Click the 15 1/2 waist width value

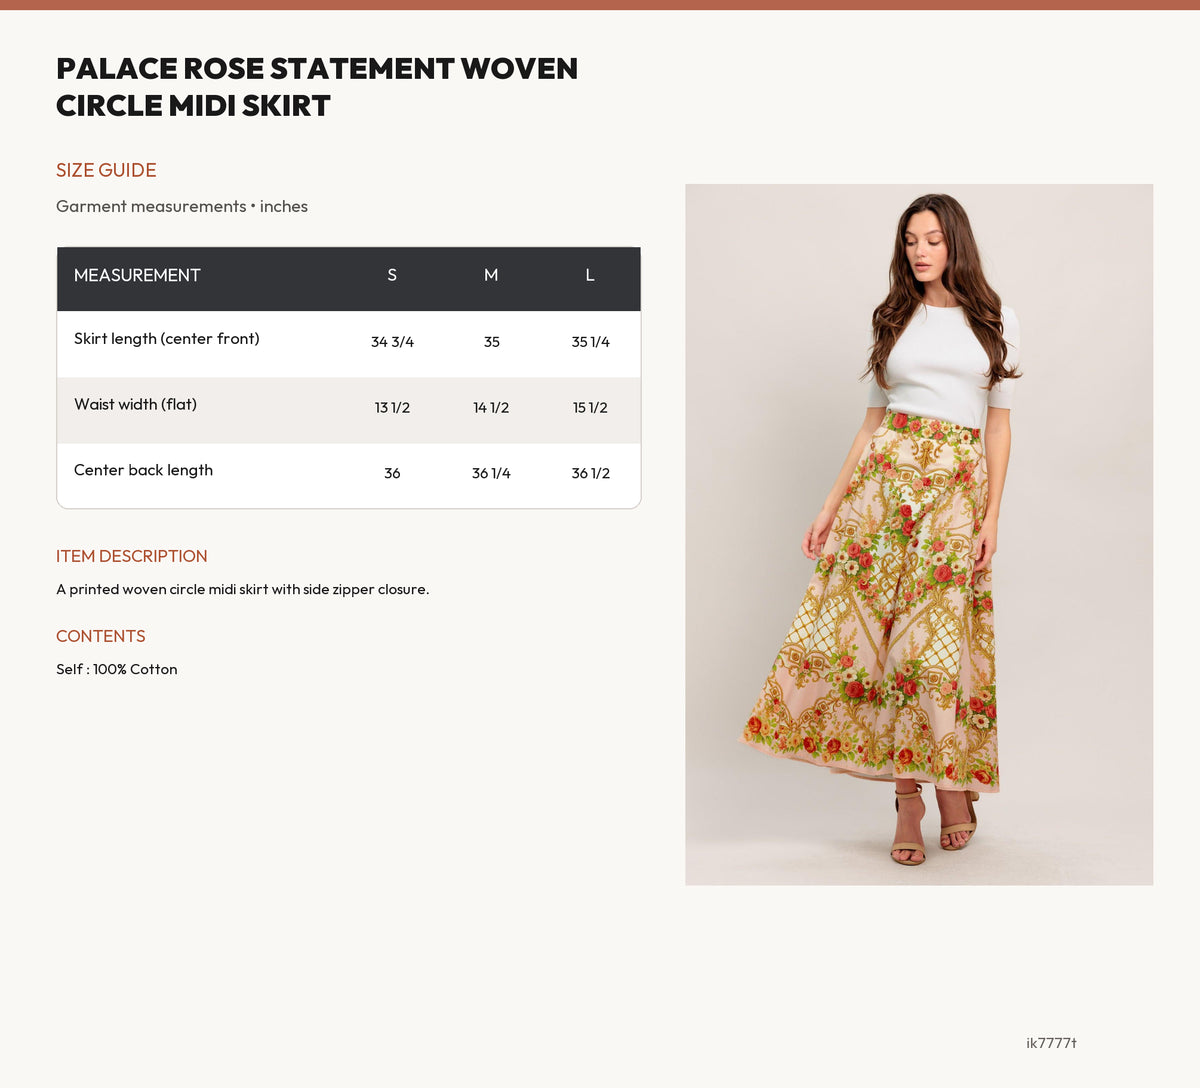pyautogui.click(x=590, y=408)
